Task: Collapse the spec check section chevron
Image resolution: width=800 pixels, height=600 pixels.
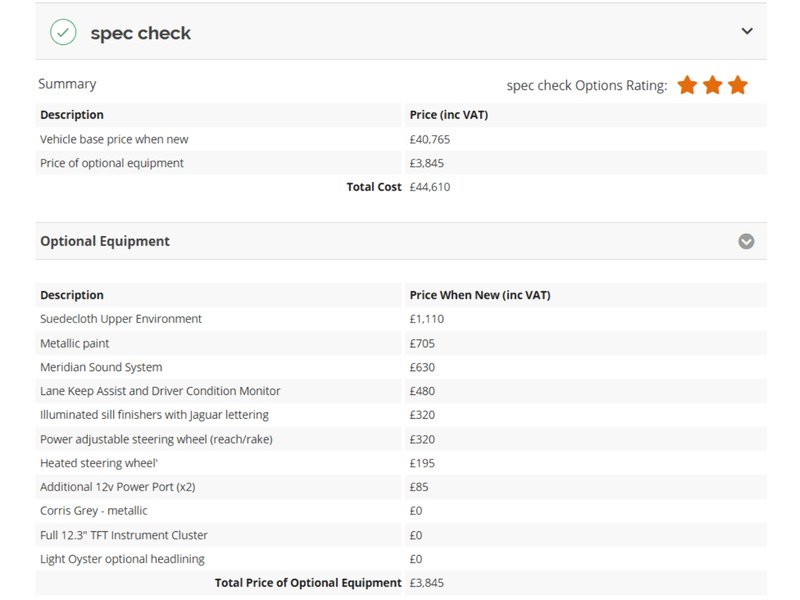Action: [x=746, y=31]
